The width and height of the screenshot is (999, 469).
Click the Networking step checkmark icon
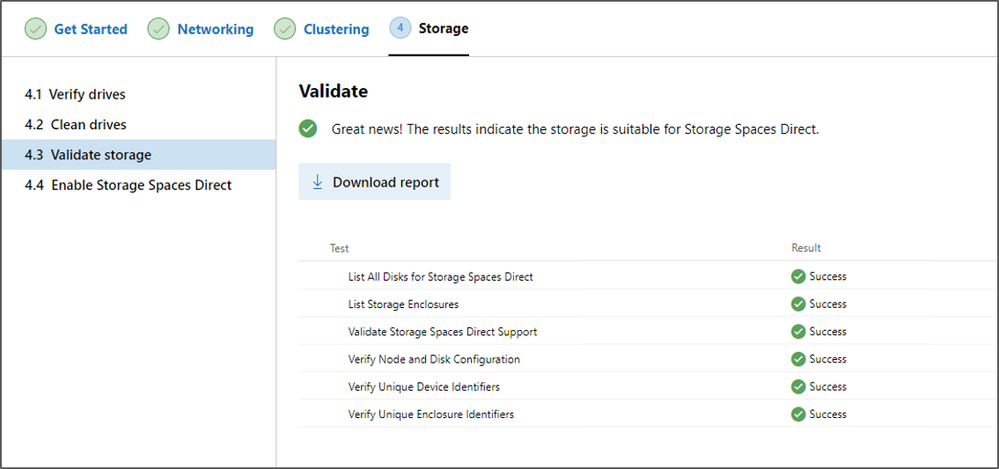tap(159, 29)
